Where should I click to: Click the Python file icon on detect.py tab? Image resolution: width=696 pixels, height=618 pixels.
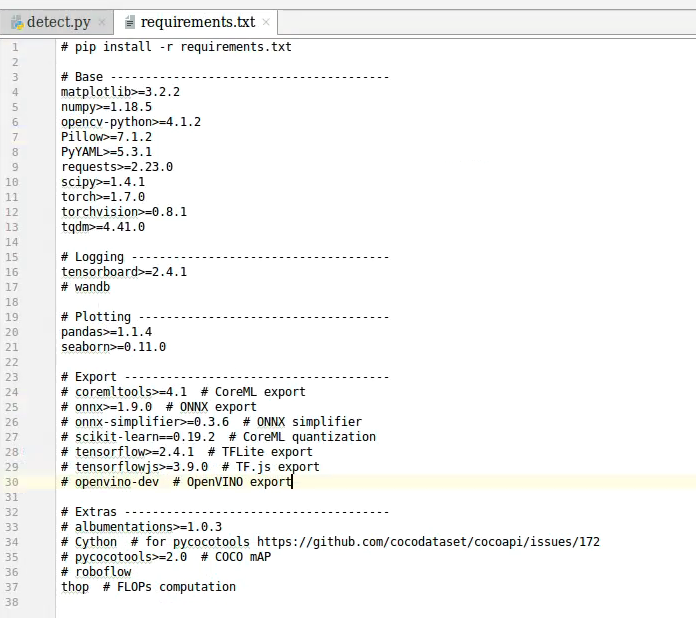17,22
